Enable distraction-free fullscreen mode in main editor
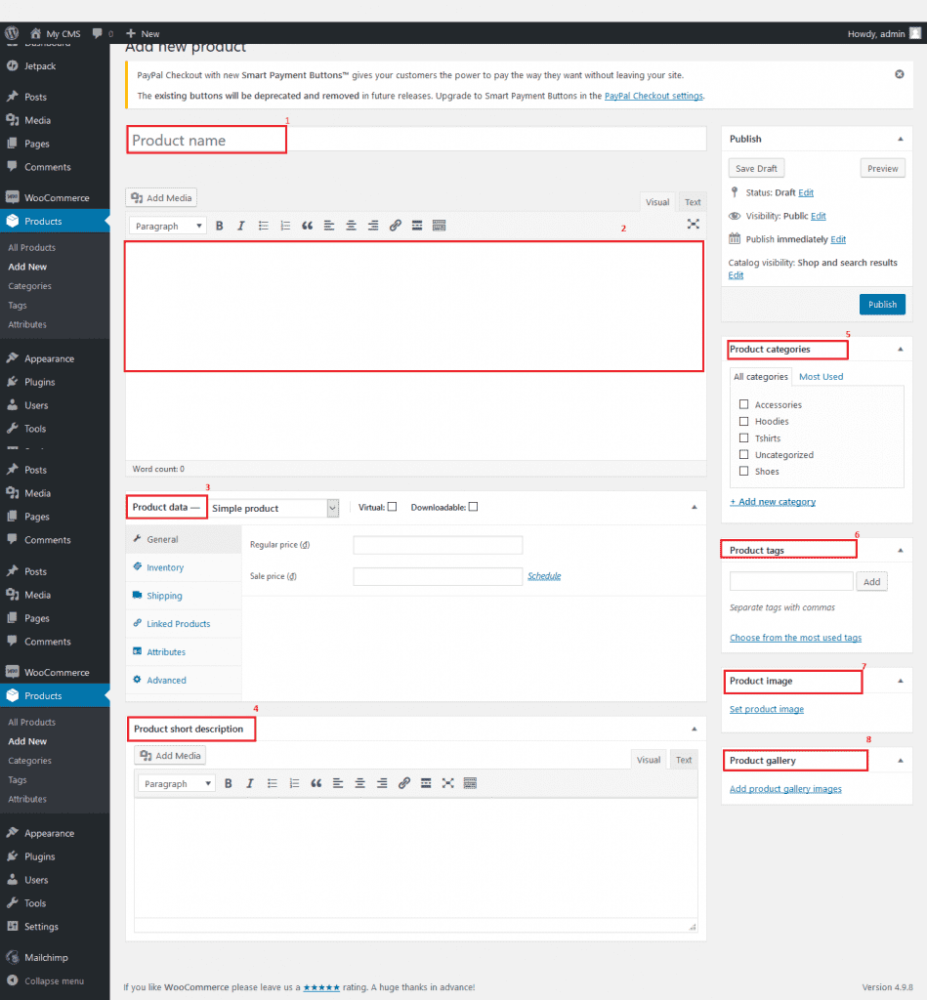Screen dimensions: 927x1000 point(693,224)
